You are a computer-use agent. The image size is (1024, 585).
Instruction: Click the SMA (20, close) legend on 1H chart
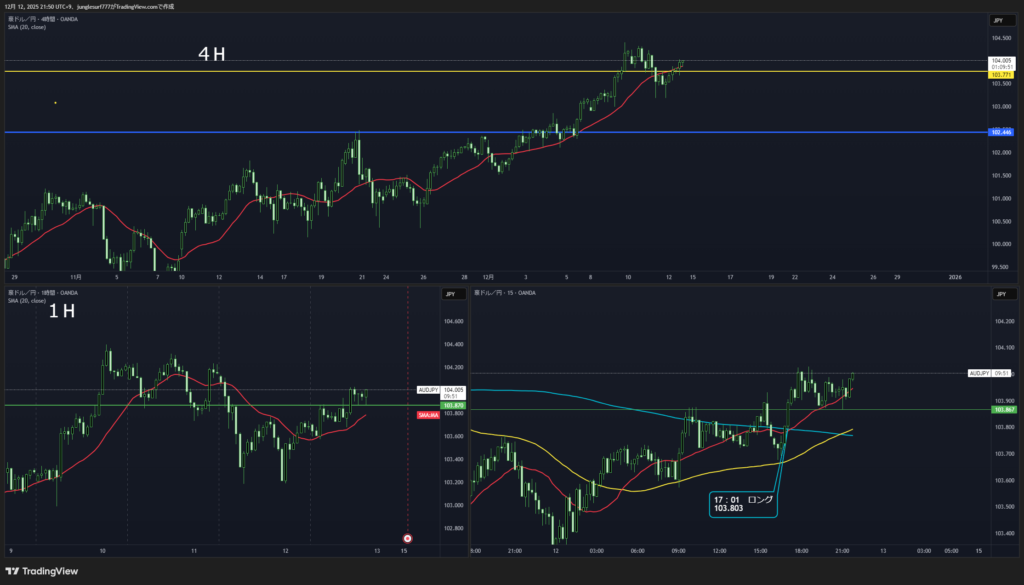coord(27,300)
